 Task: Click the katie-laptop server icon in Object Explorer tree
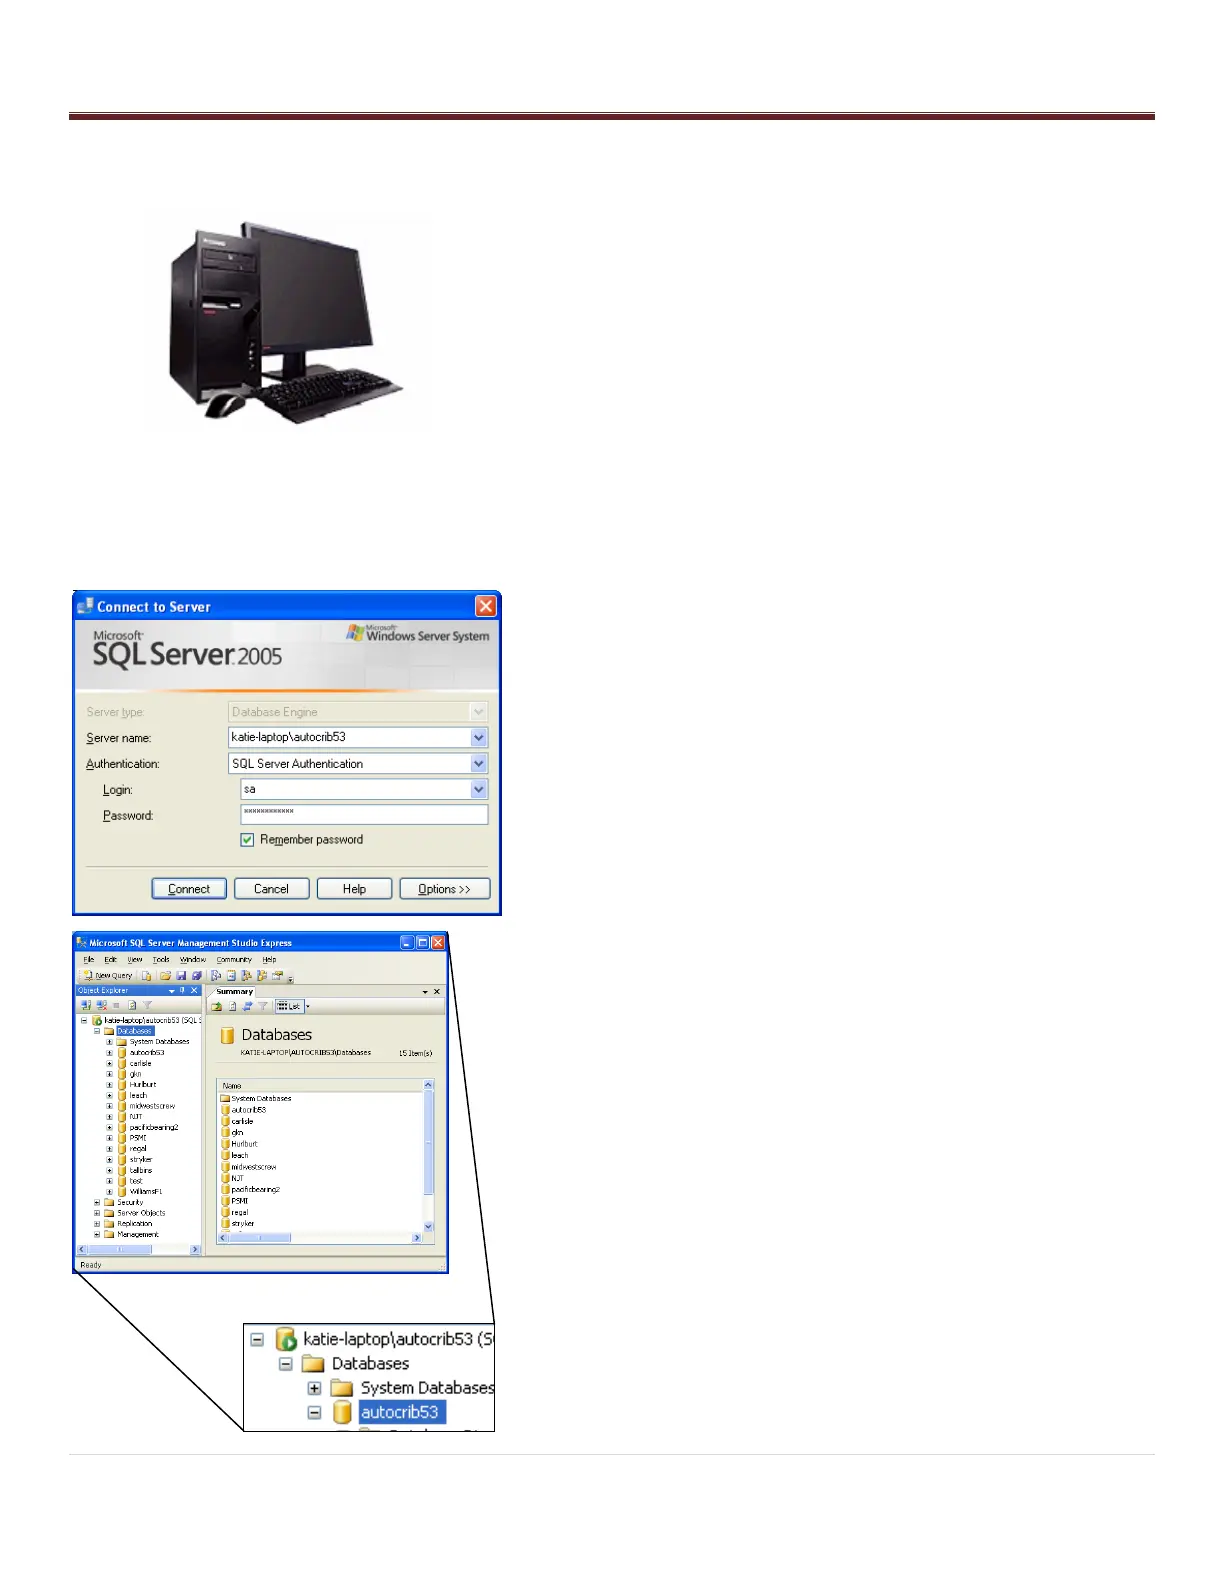tap(97, 1020)
